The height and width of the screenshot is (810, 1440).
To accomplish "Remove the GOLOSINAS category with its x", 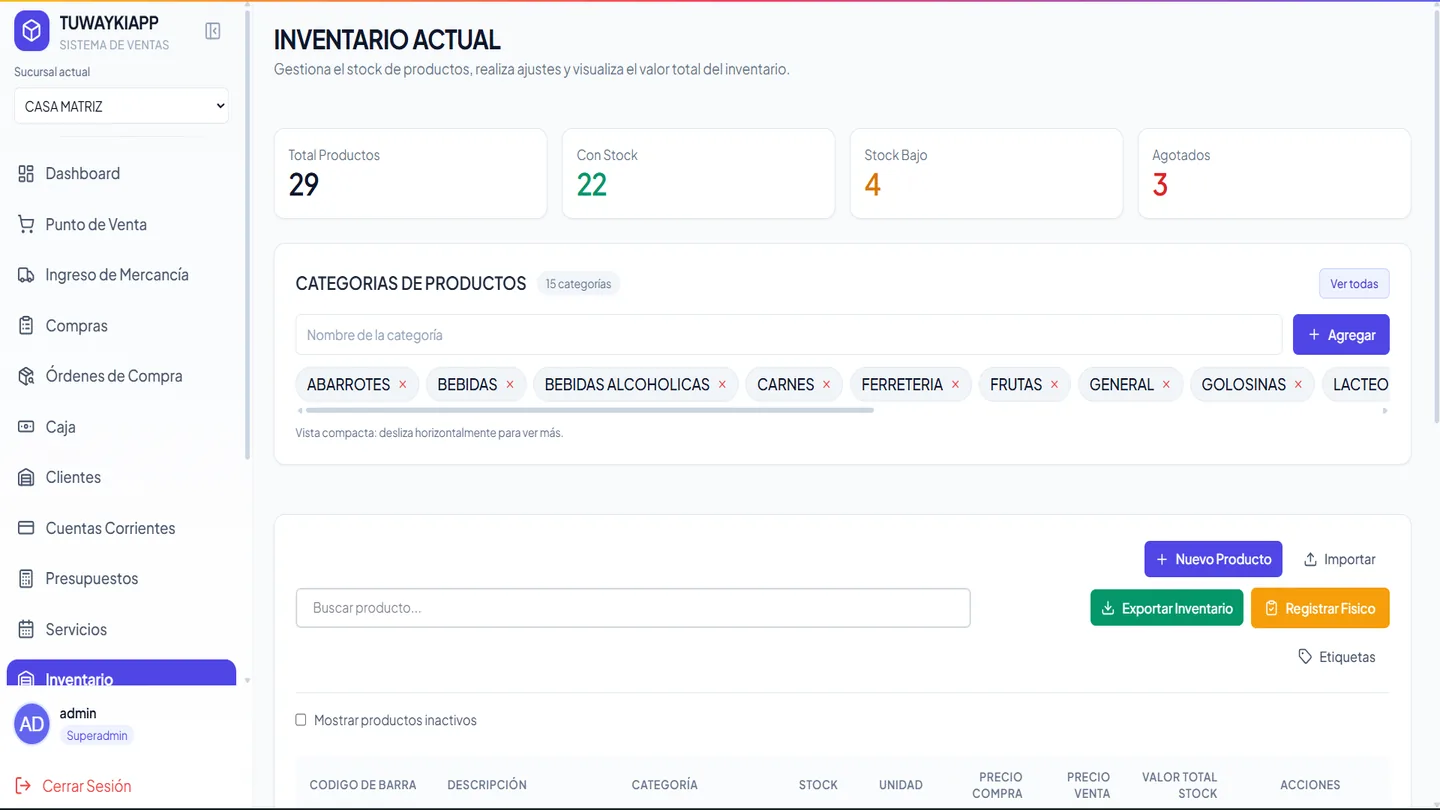I will click(x=1298, y=384).
